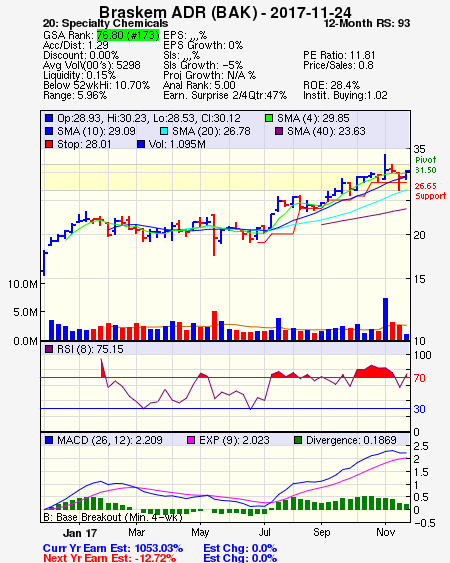The height and width of the screenshot is (563, 450).
Task: Click the red 26.65 Support label
Action: 430,191
